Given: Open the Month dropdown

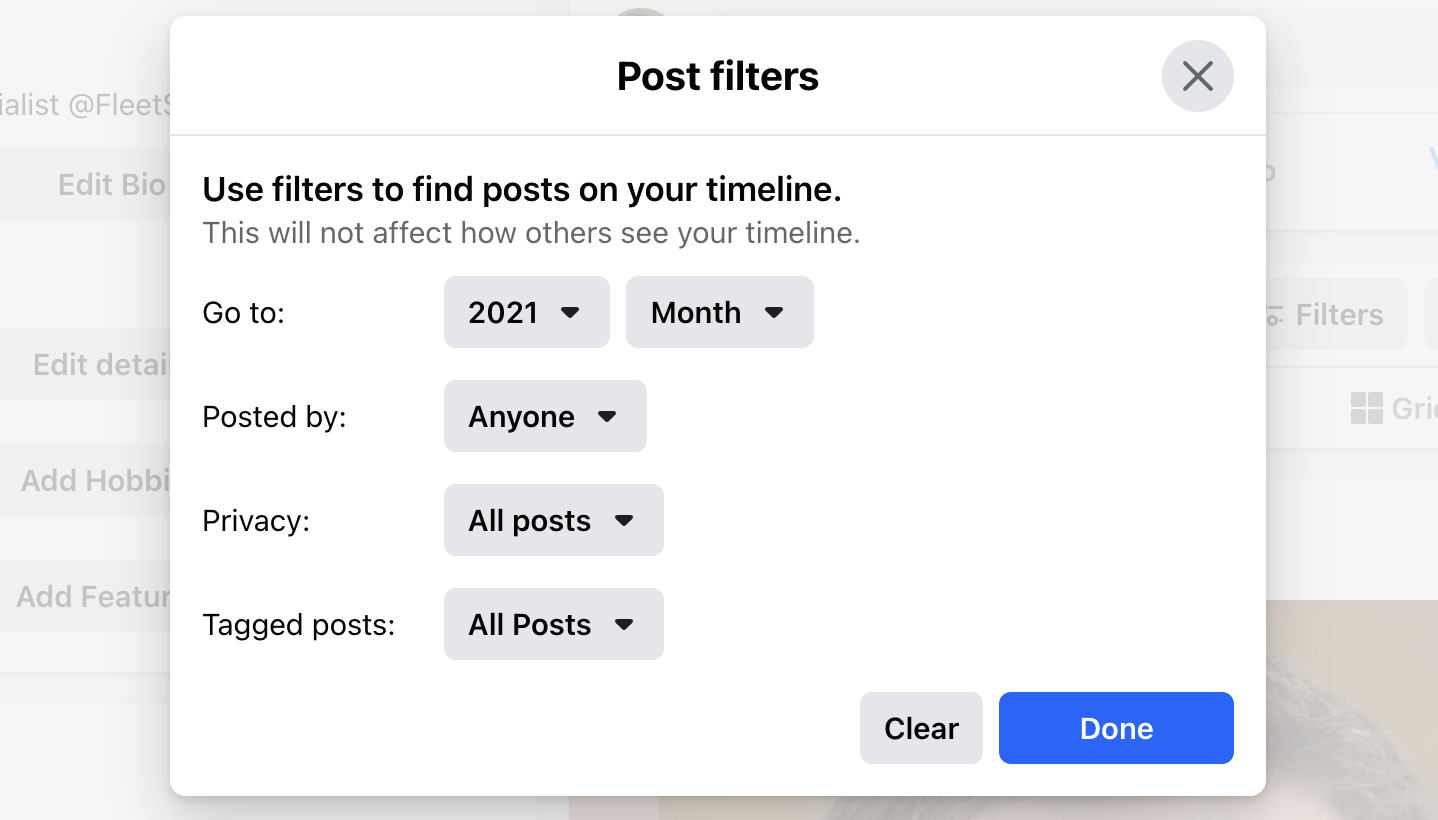Looking at the screenshot, I should [x=719, y=312].
